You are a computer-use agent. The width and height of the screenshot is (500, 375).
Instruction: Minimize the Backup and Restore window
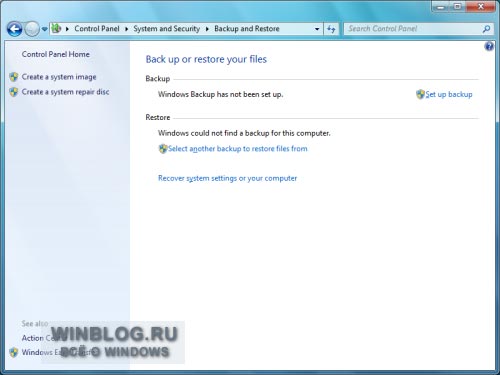[x=441, y=7]
